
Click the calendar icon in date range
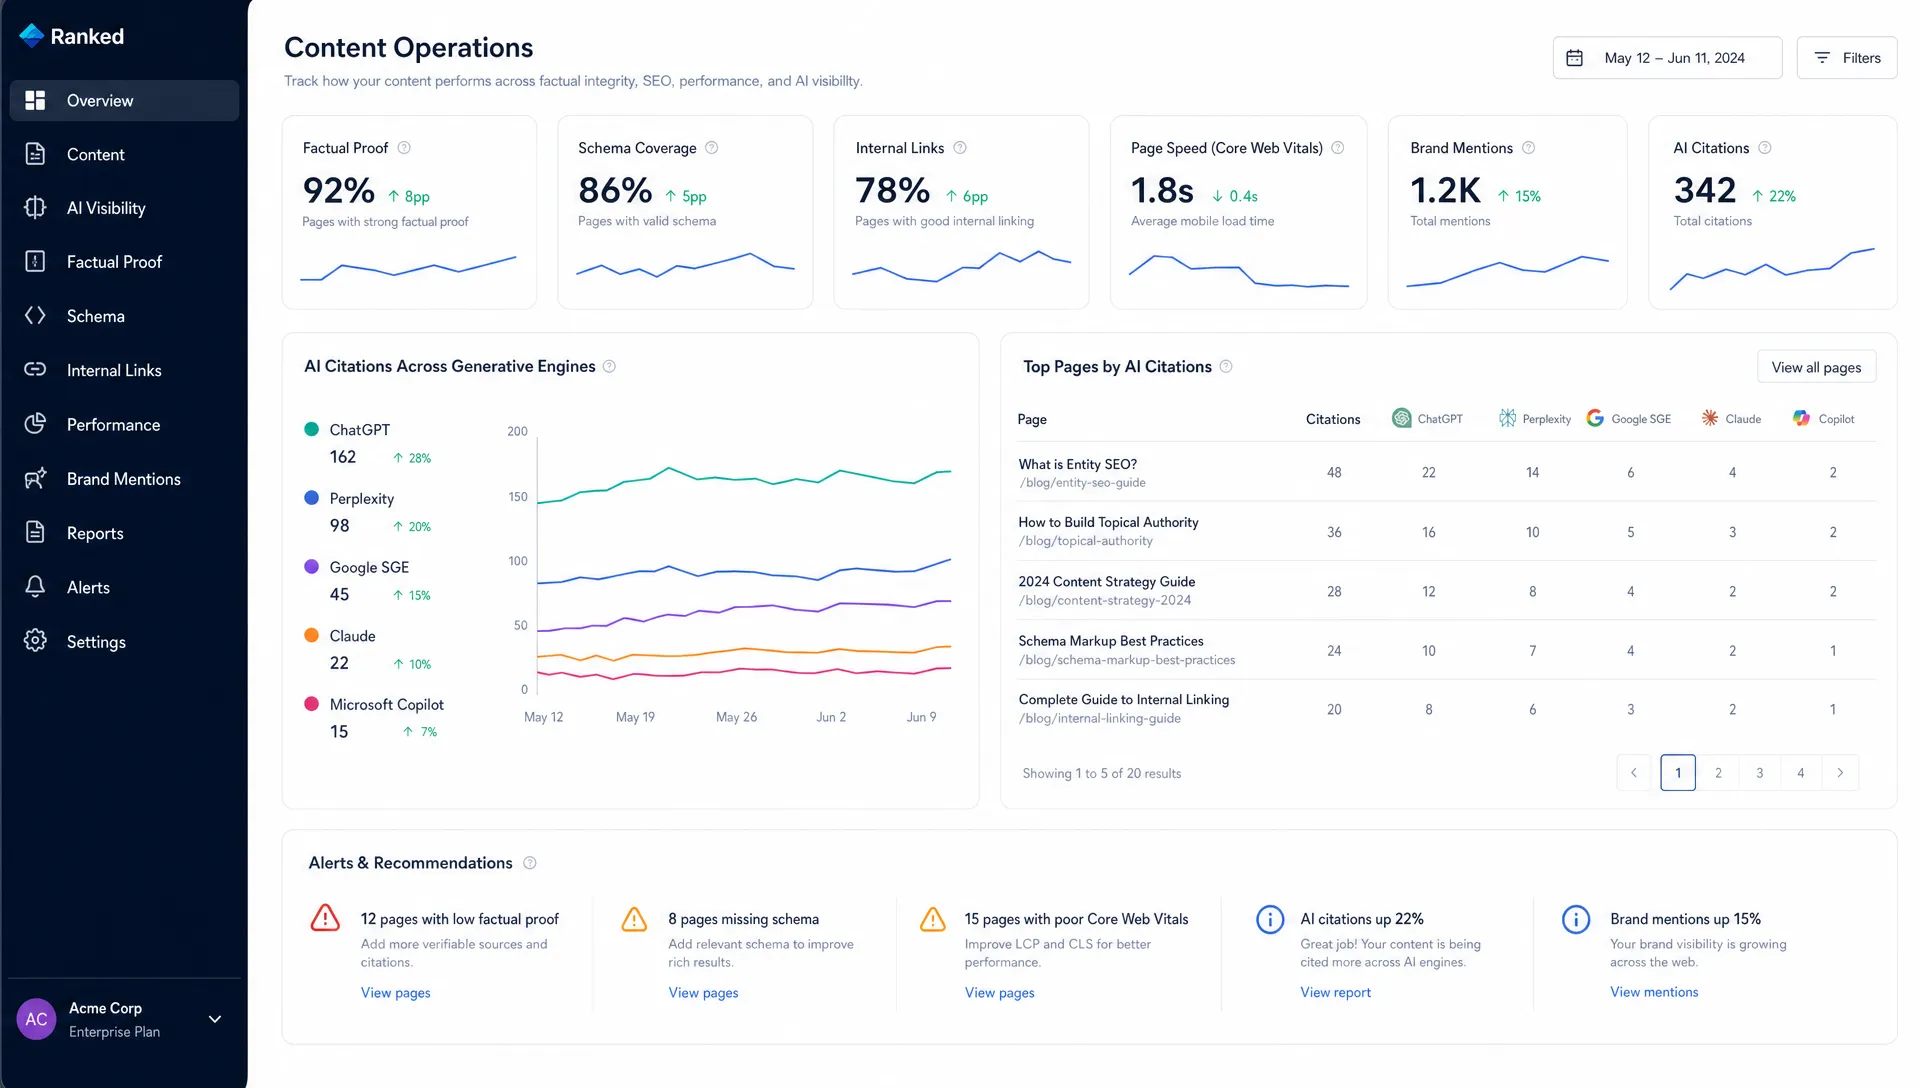(1574, 58)
